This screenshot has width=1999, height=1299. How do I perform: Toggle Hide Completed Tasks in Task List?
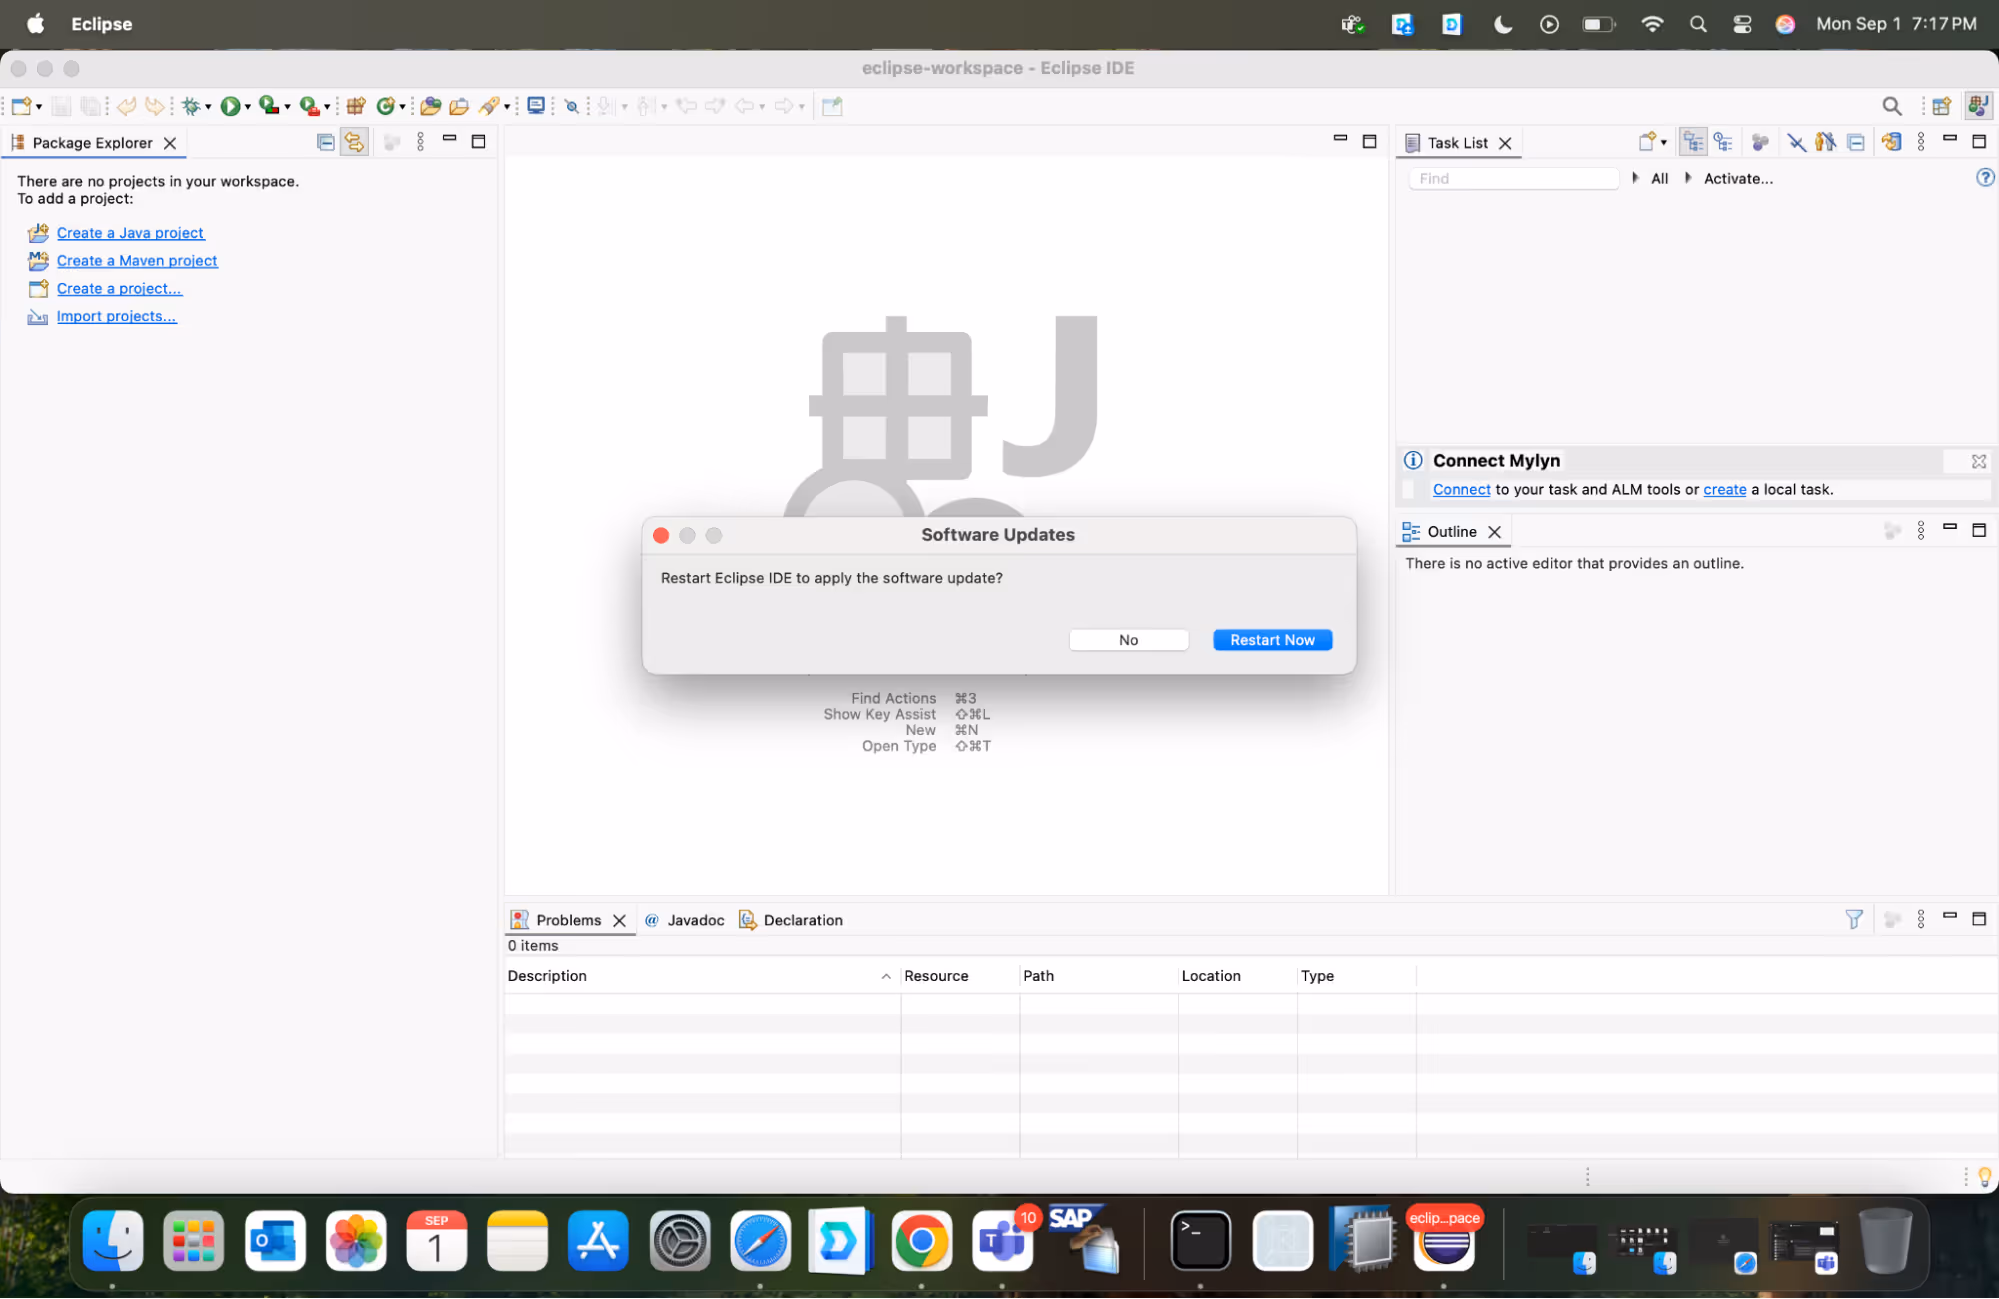coord(1797,142)
